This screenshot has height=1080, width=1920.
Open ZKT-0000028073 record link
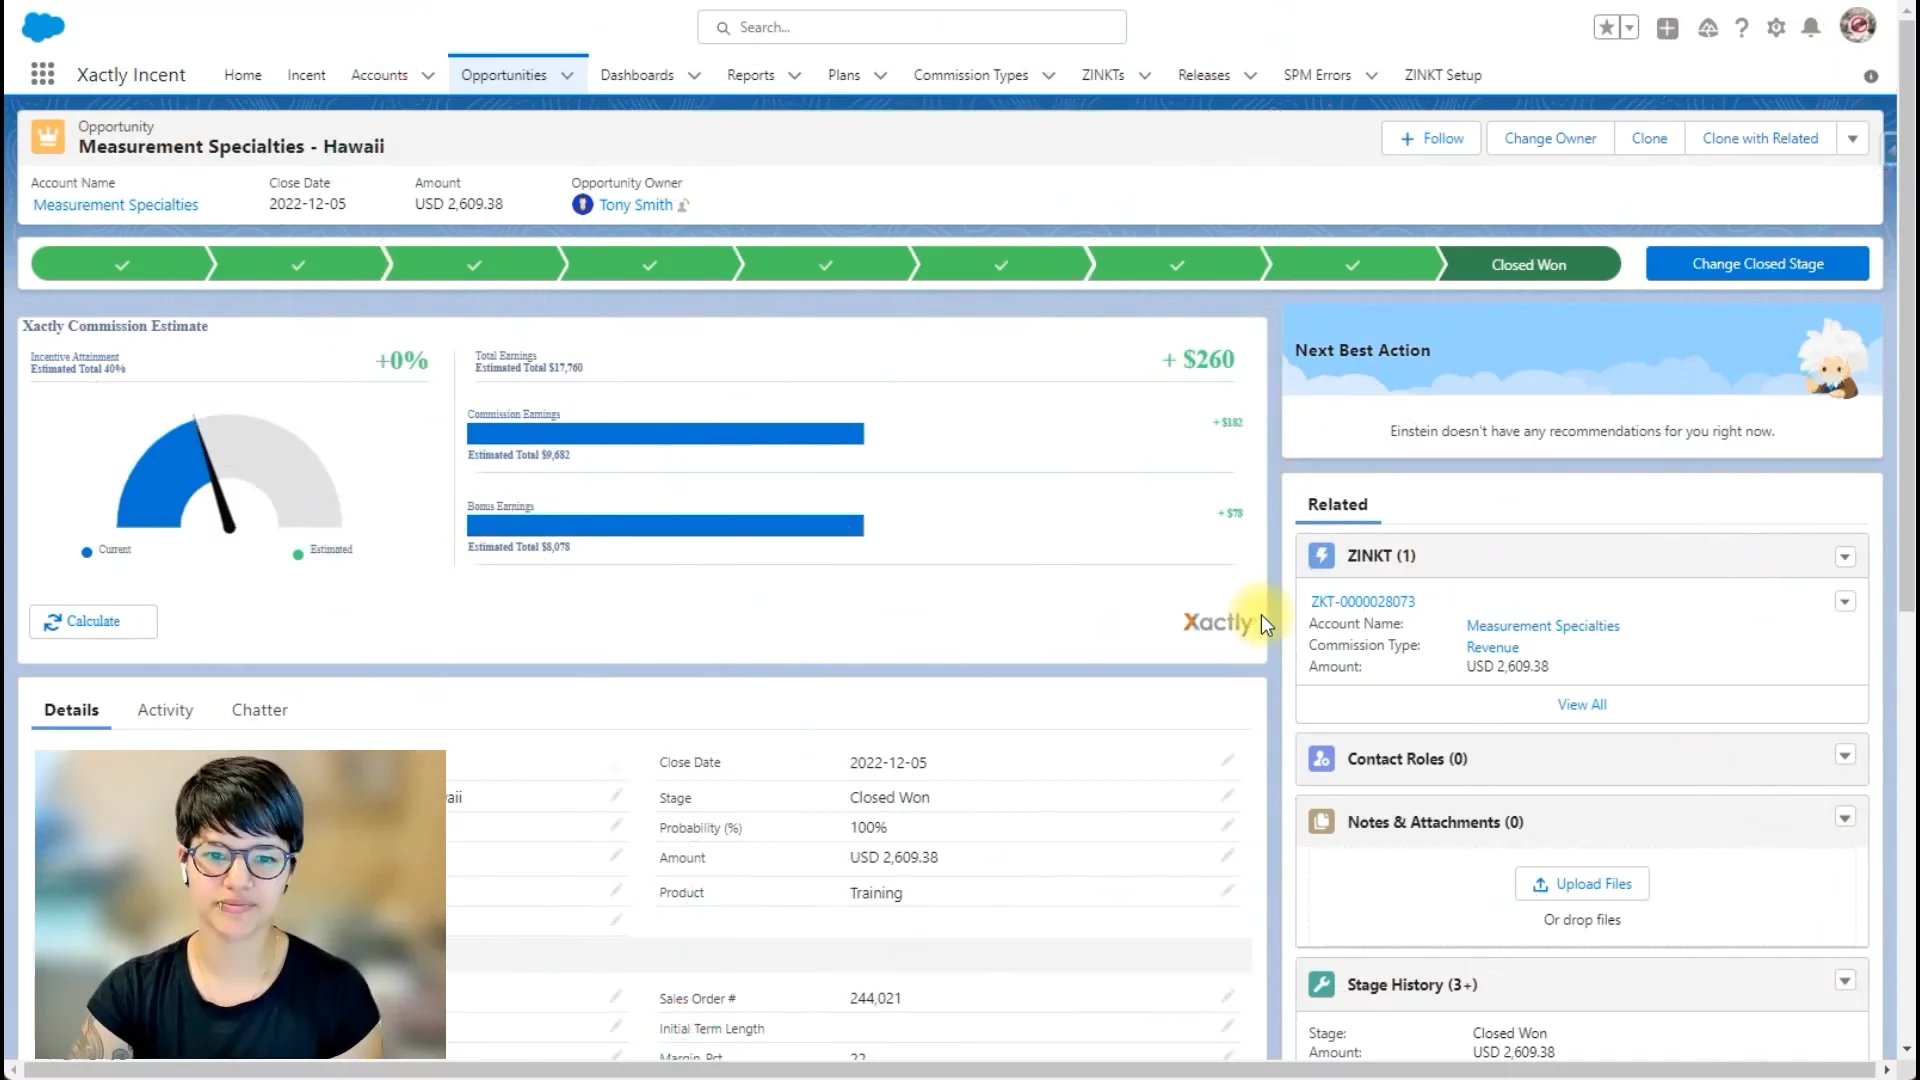1362,601
